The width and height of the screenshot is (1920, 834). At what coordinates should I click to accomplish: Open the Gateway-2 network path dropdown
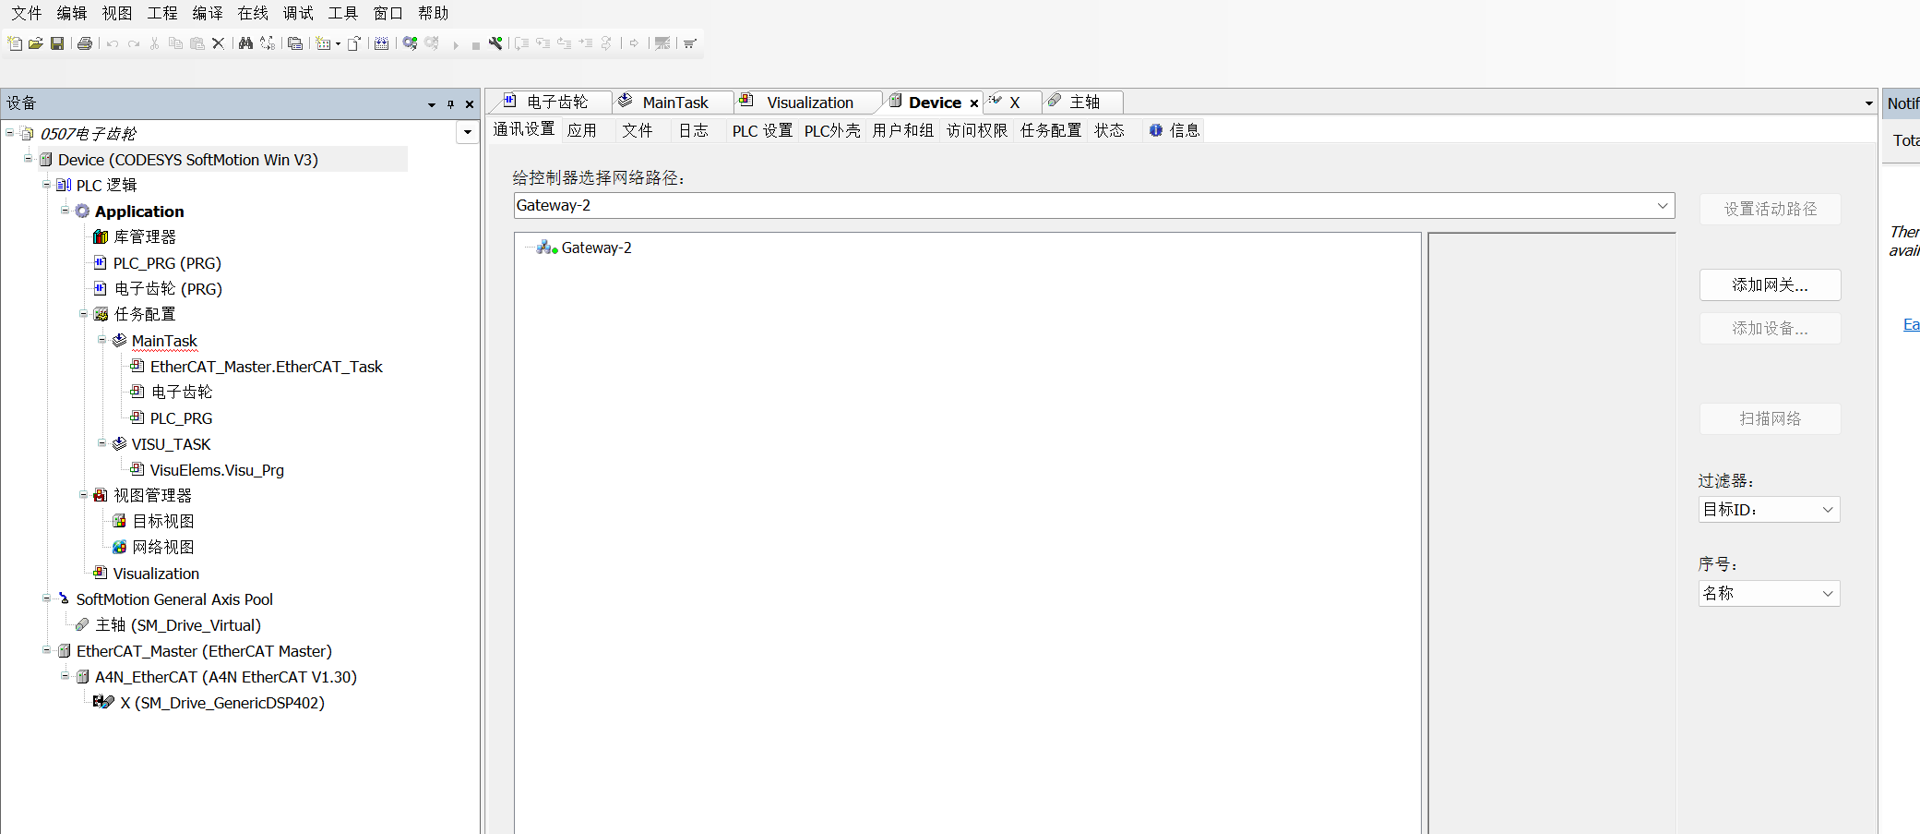[1662, 205]
